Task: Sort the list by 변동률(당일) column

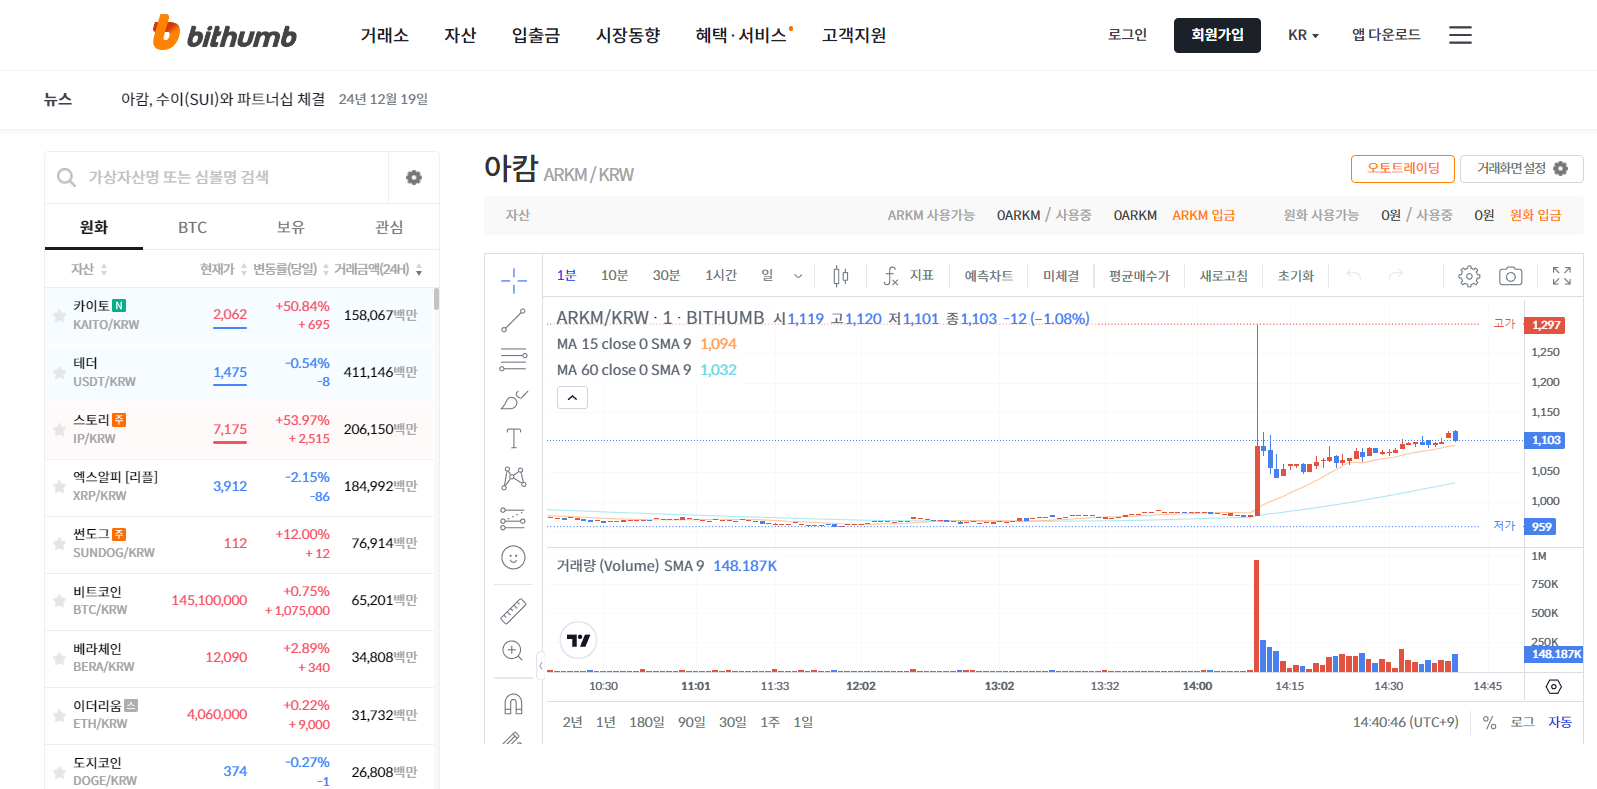Action: point(291,269)
